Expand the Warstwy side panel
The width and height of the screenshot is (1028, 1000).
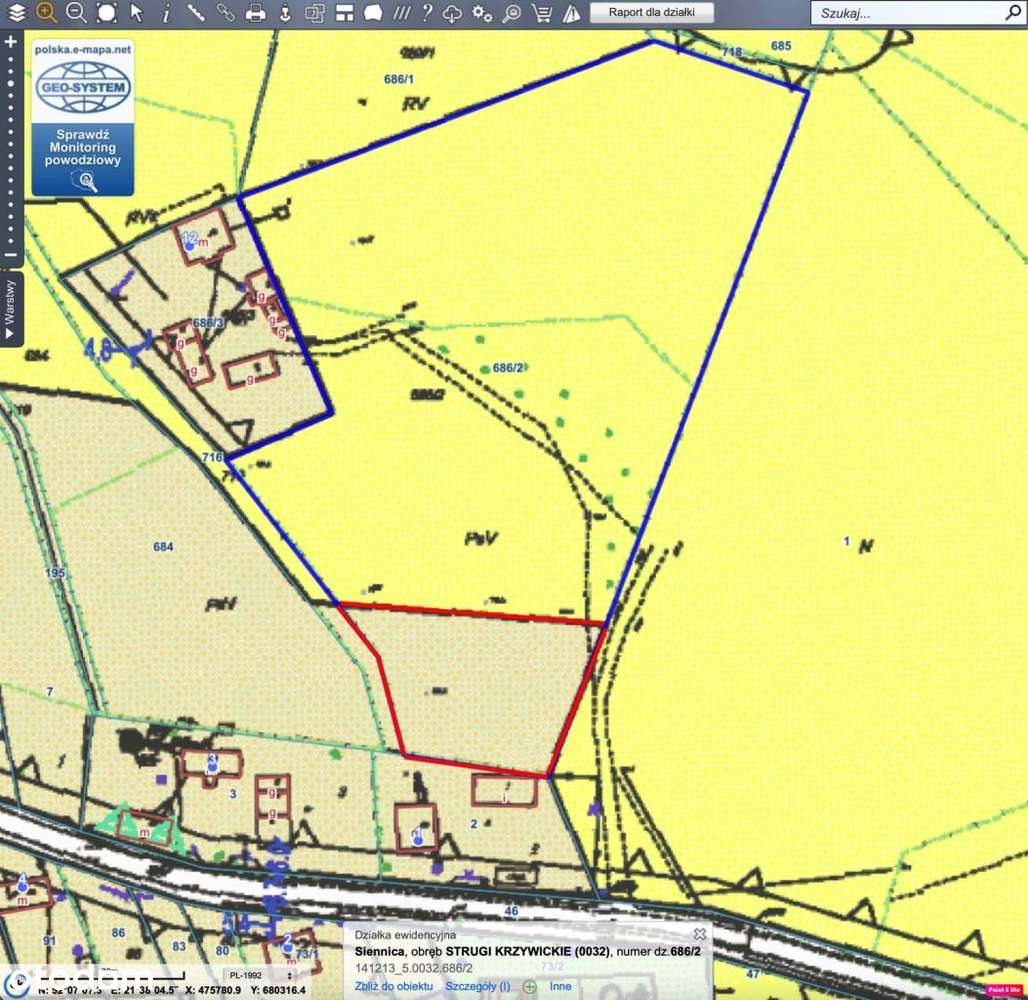[9, 309]
